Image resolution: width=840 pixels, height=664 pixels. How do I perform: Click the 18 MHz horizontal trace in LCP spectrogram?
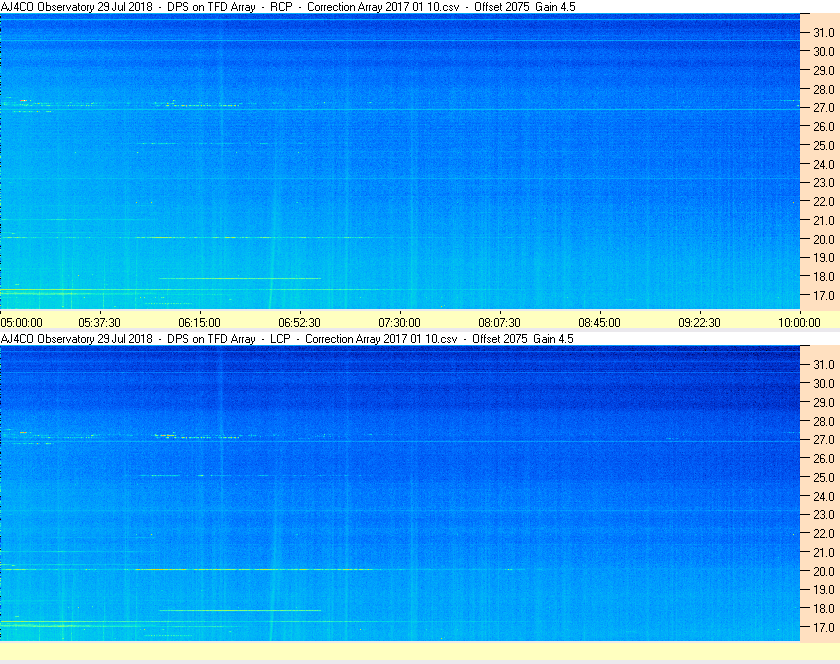click(x=240, y=610)
